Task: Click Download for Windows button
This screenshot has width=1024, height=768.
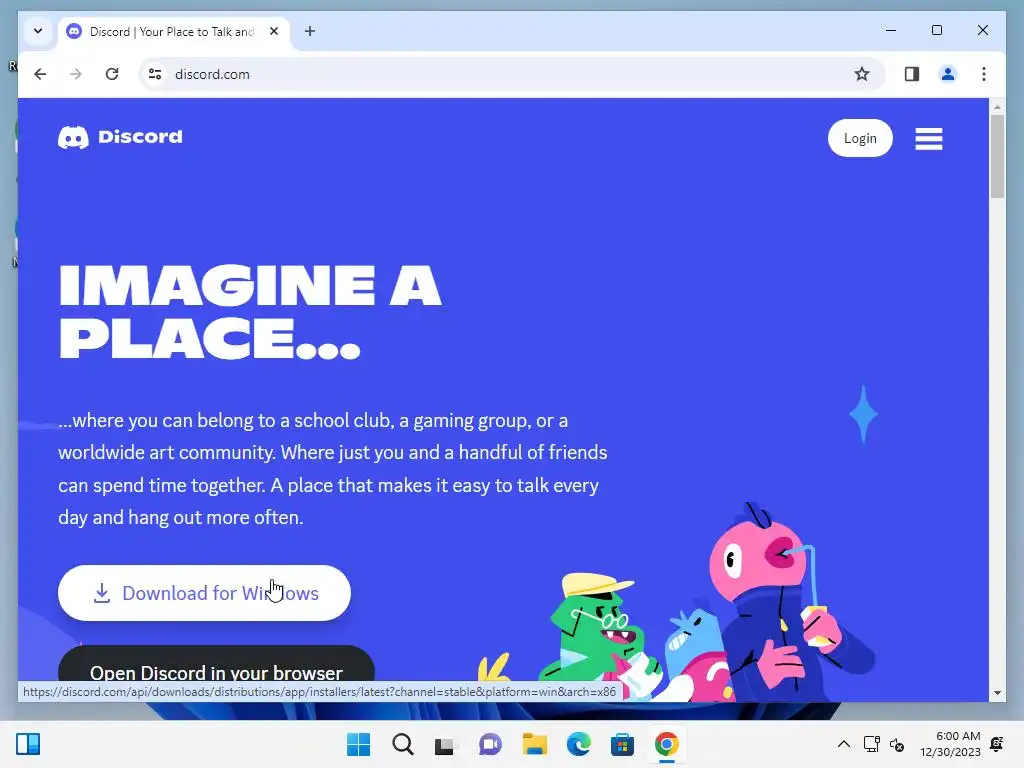Action: click(x=204, y=592)
